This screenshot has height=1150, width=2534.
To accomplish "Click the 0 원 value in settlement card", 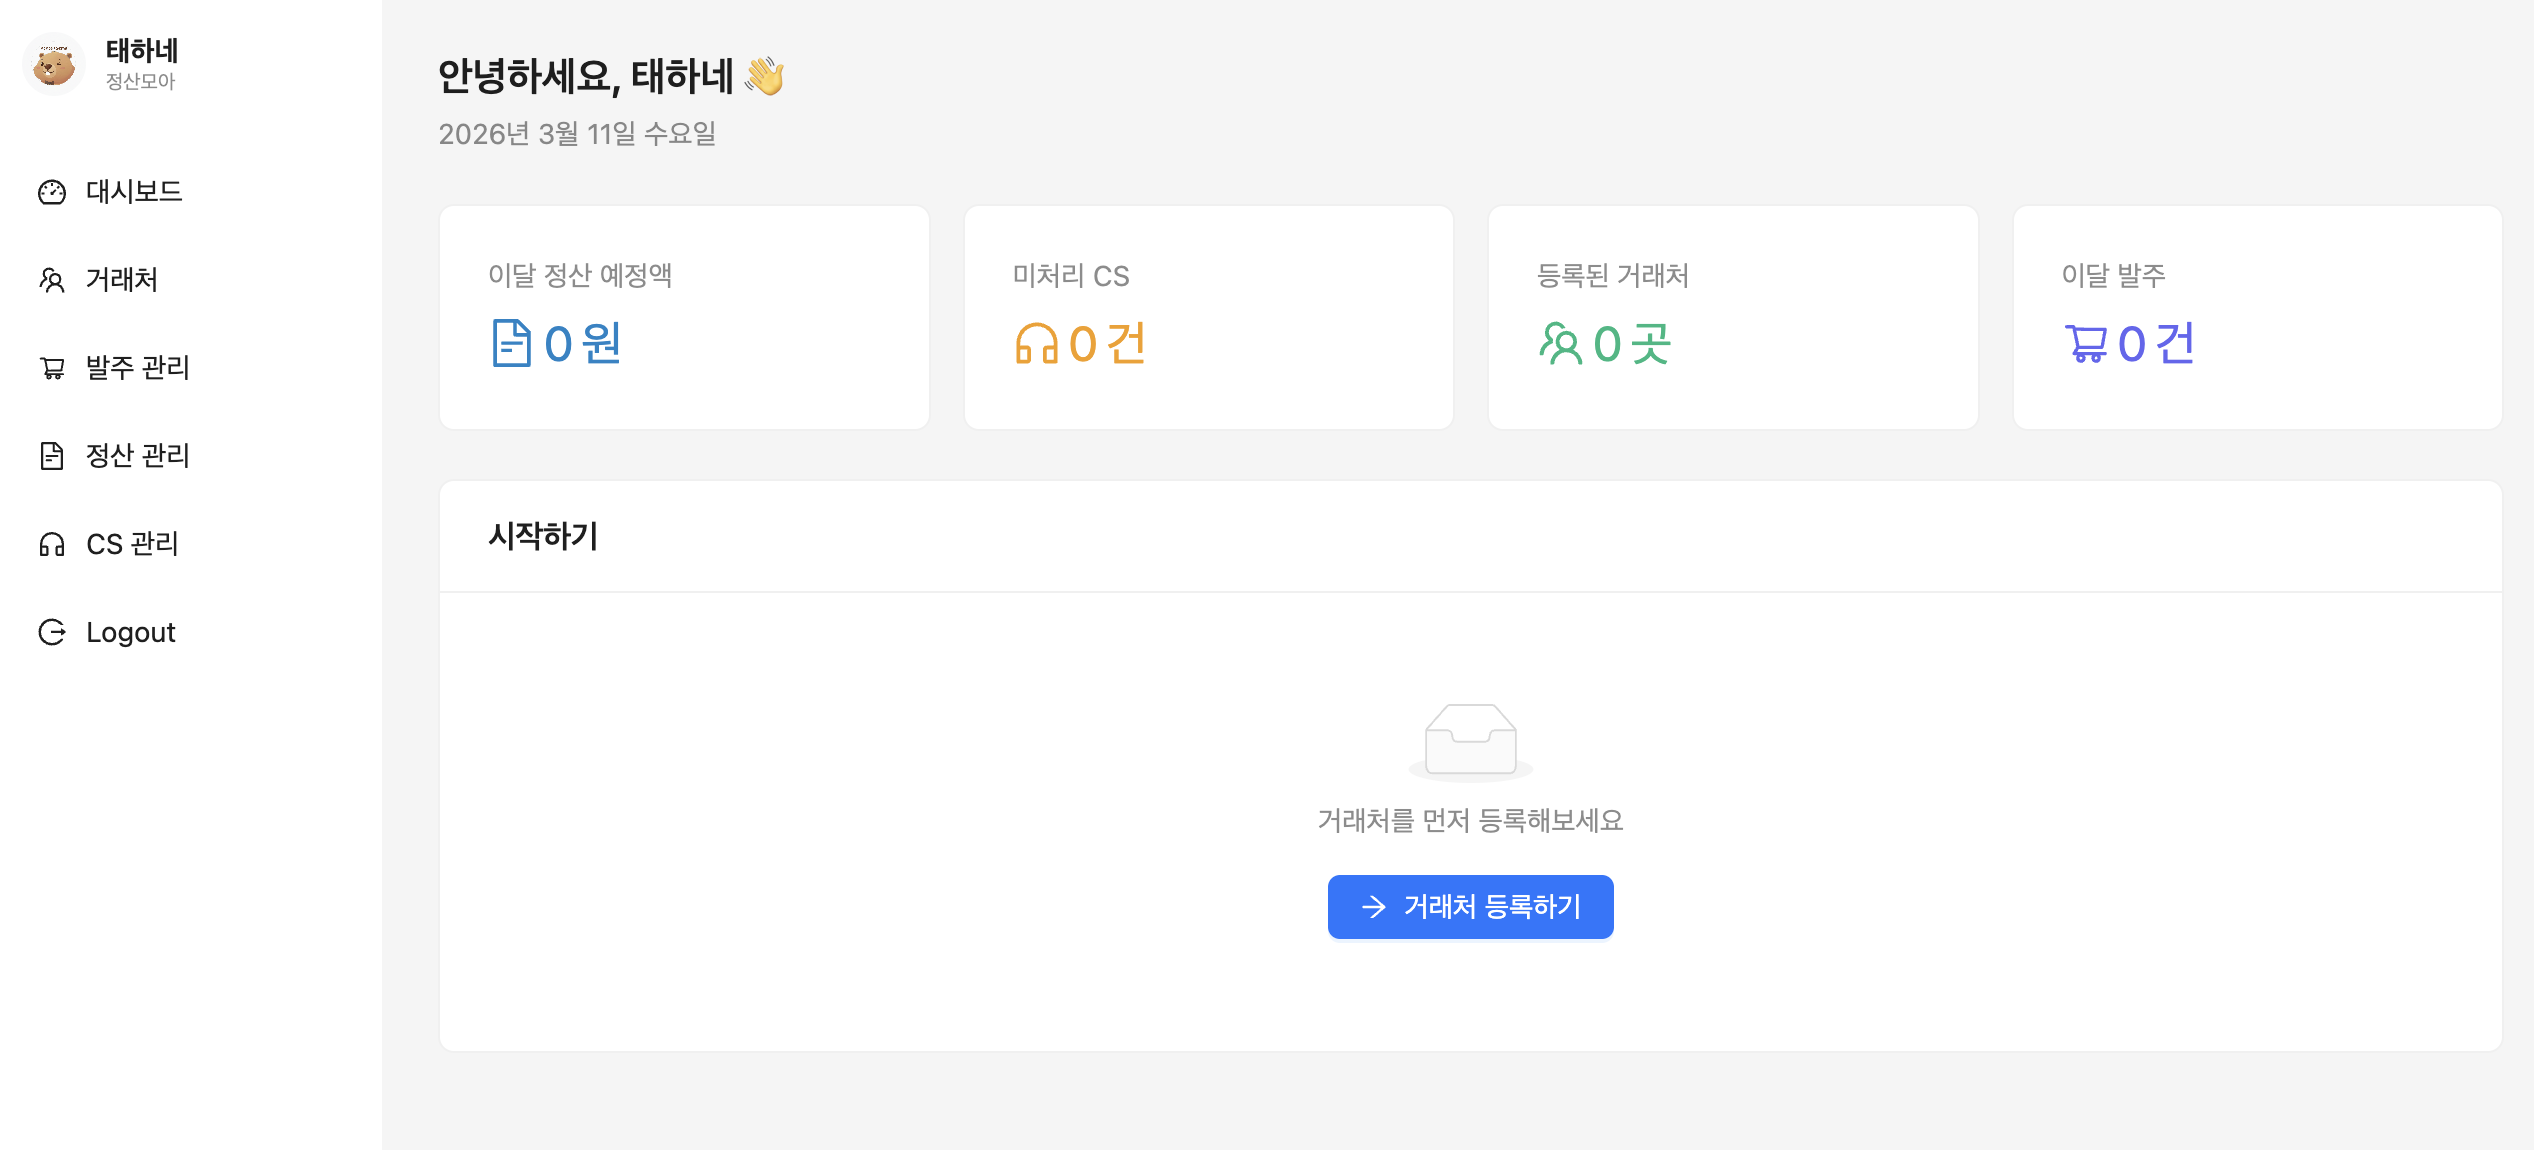I will point(583,344).
